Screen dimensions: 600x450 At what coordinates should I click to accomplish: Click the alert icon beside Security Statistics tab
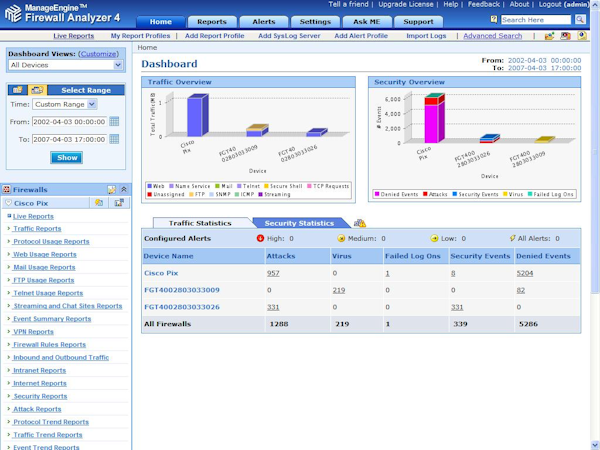pyautogui.click(x=360, y=223)
